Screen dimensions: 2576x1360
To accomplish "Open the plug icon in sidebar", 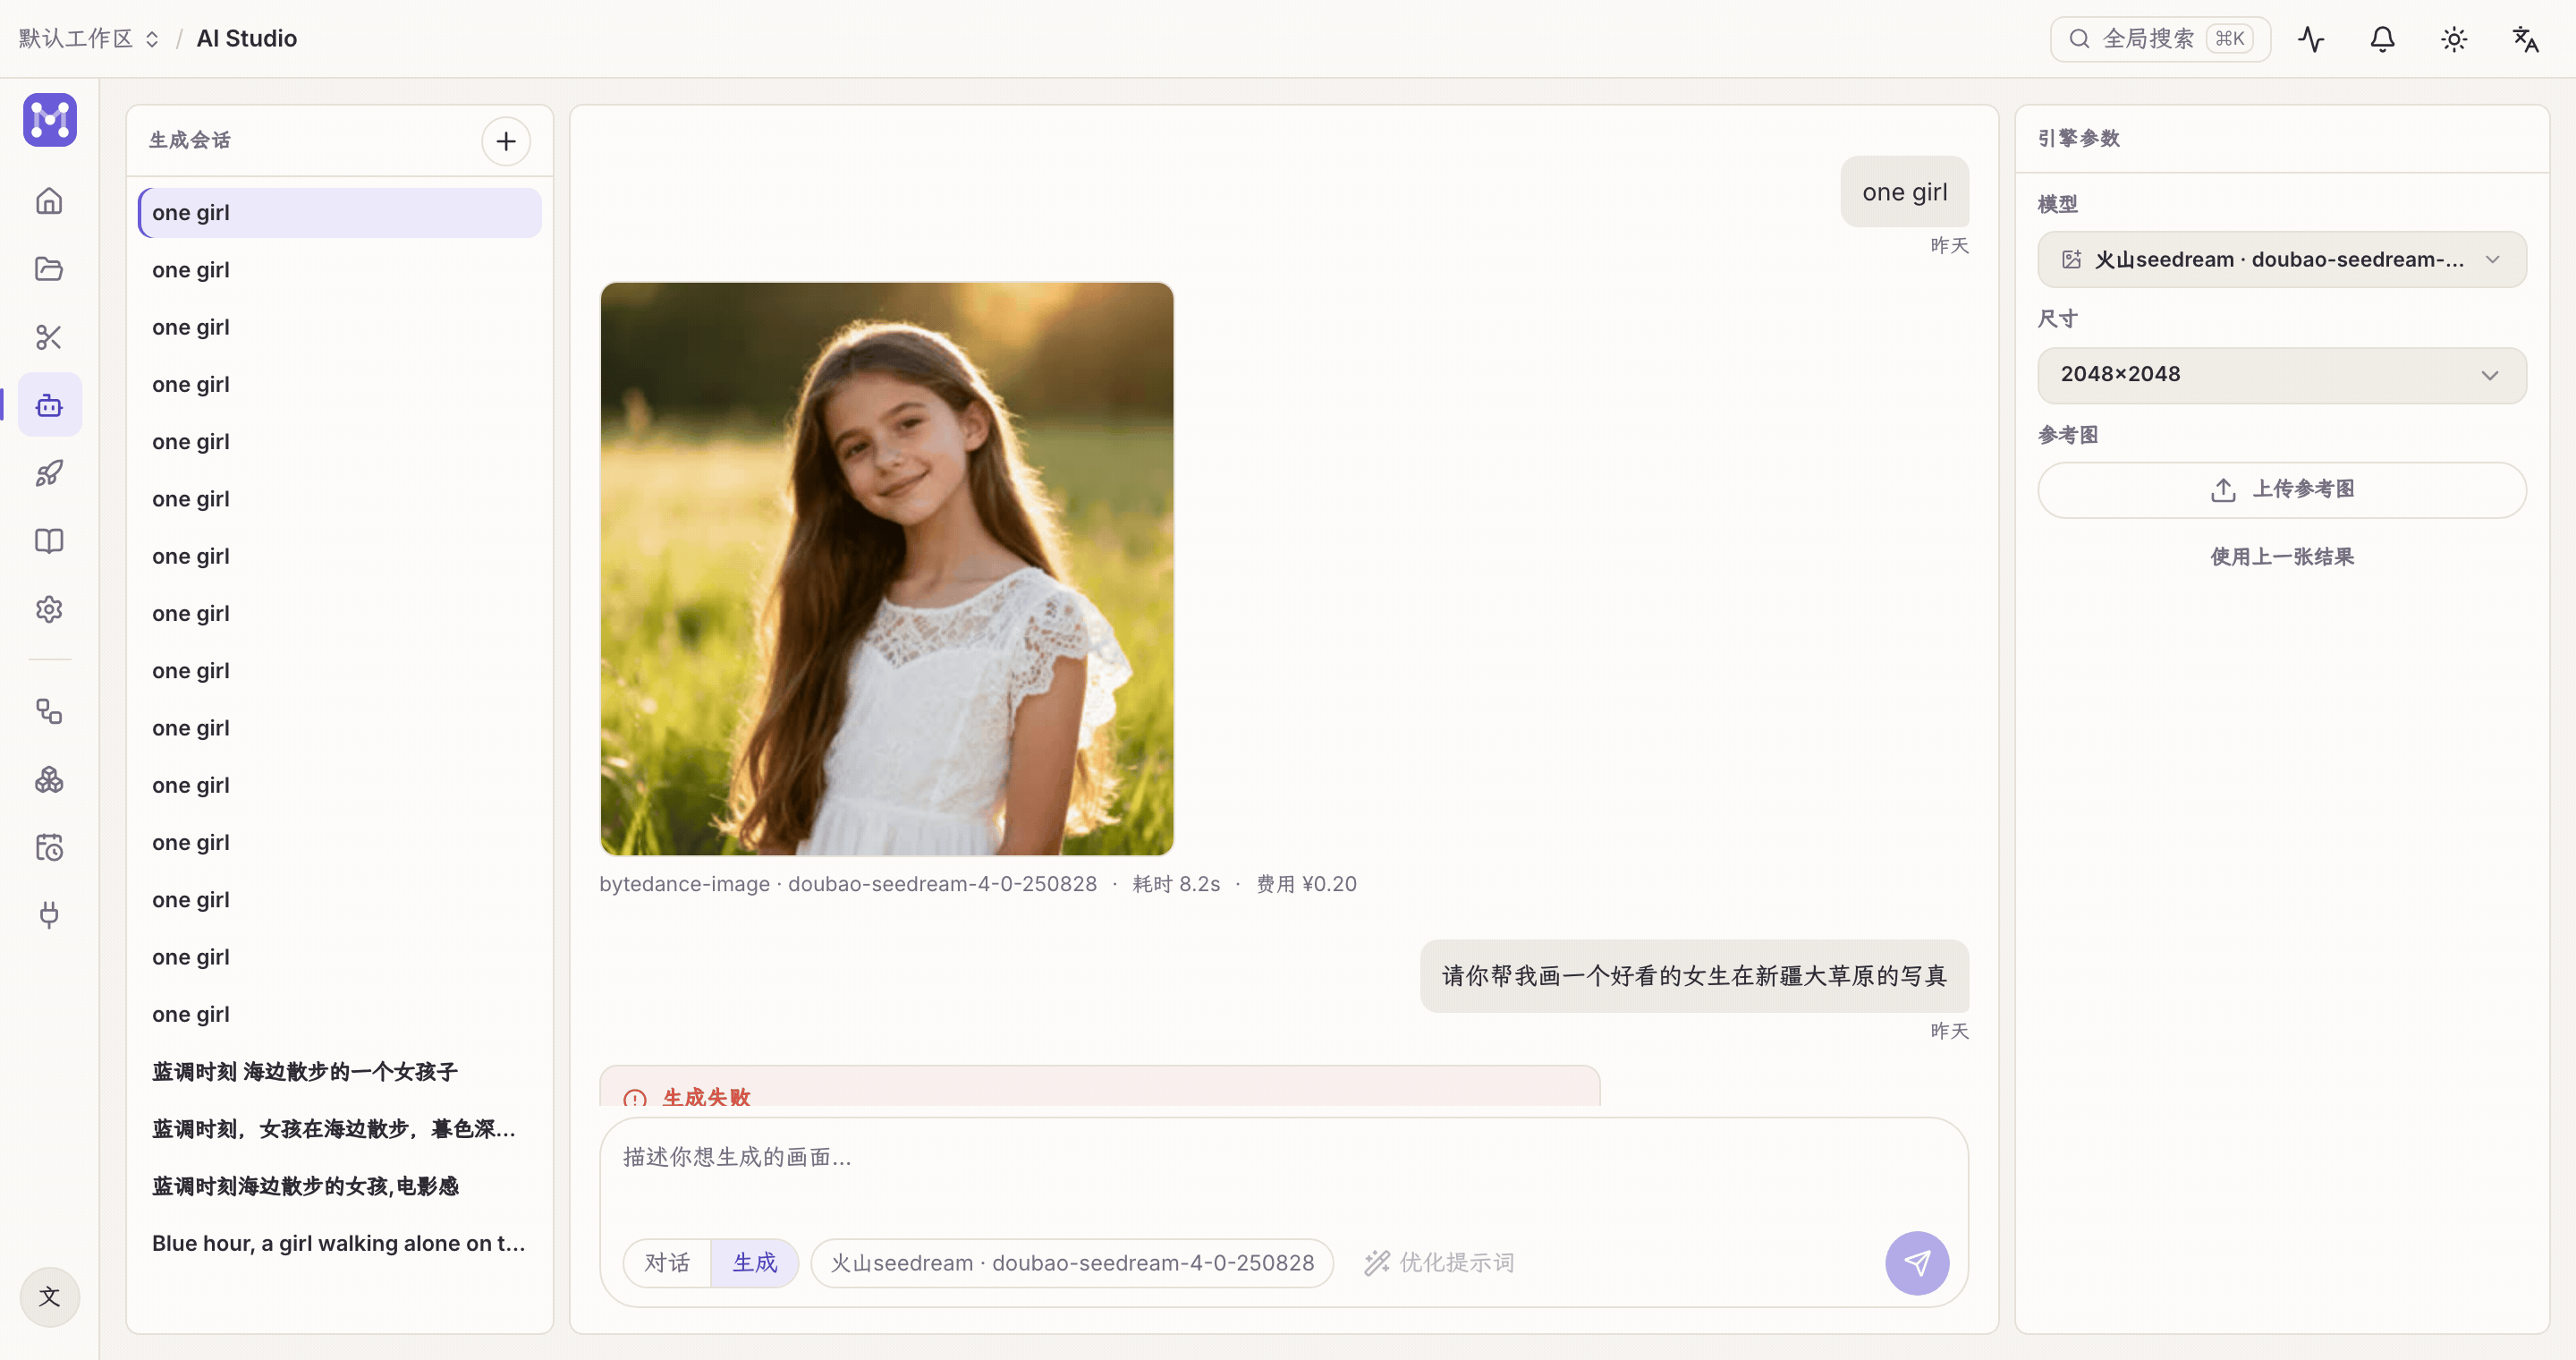I will 49,915.
